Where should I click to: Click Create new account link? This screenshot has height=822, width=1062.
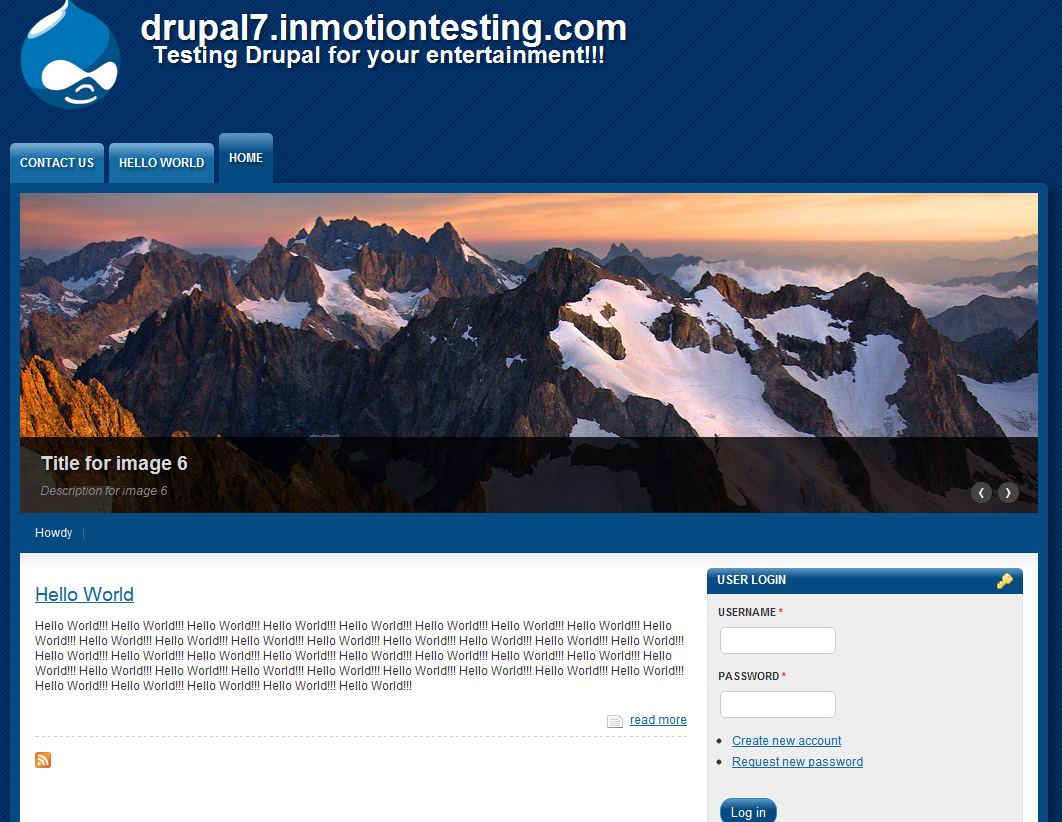click(x=786, y=741)
